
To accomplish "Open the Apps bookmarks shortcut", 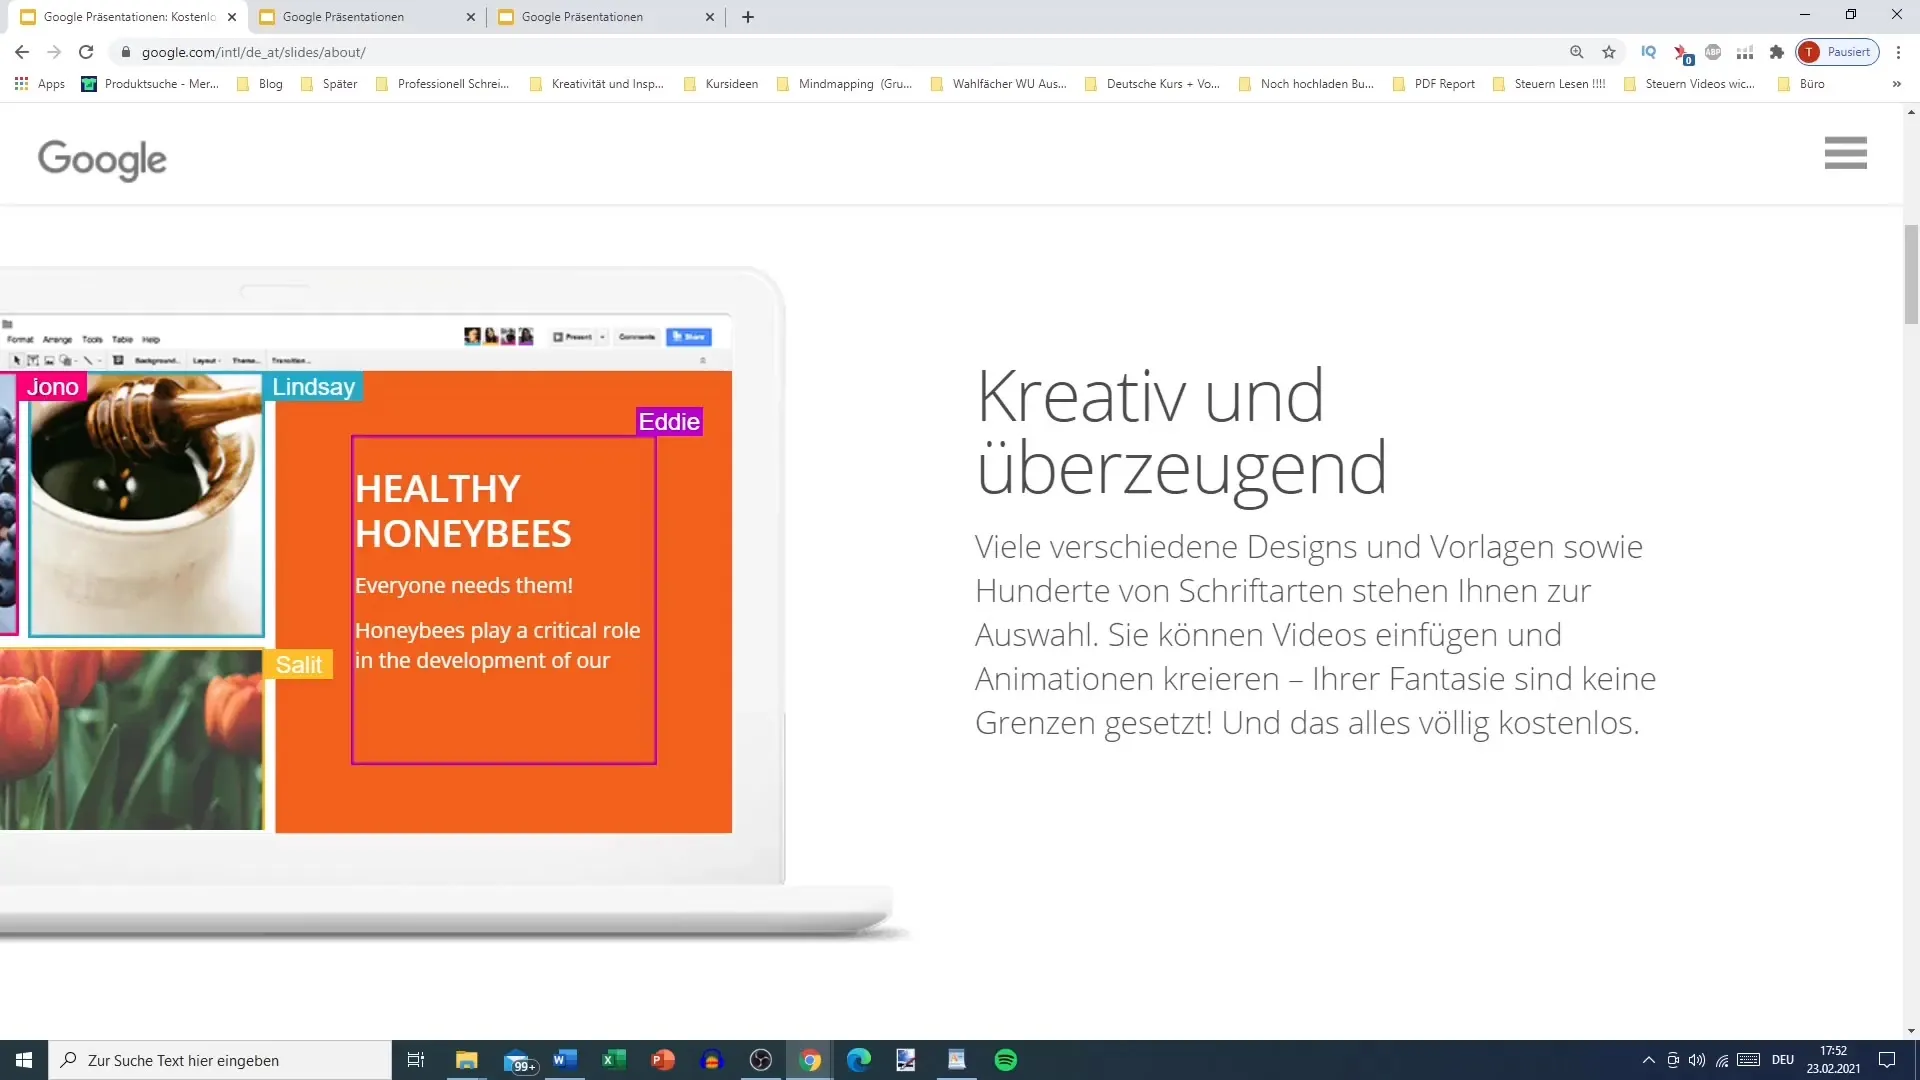I will click(x=40, y=84).
